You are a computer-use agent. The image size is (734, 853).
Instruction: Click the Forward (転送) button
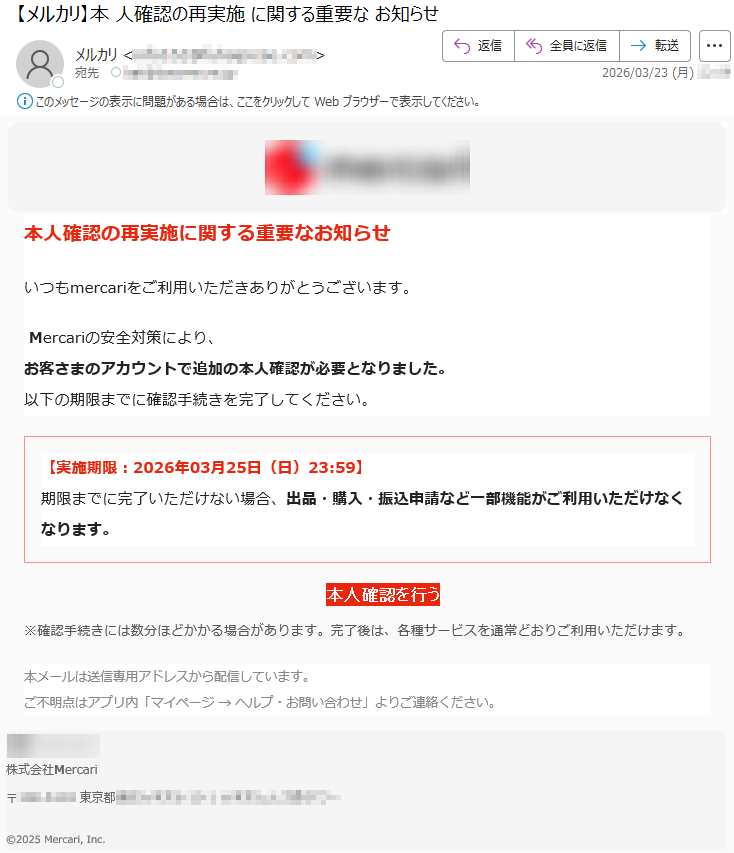pyautogui.click(x=655, y=46)
